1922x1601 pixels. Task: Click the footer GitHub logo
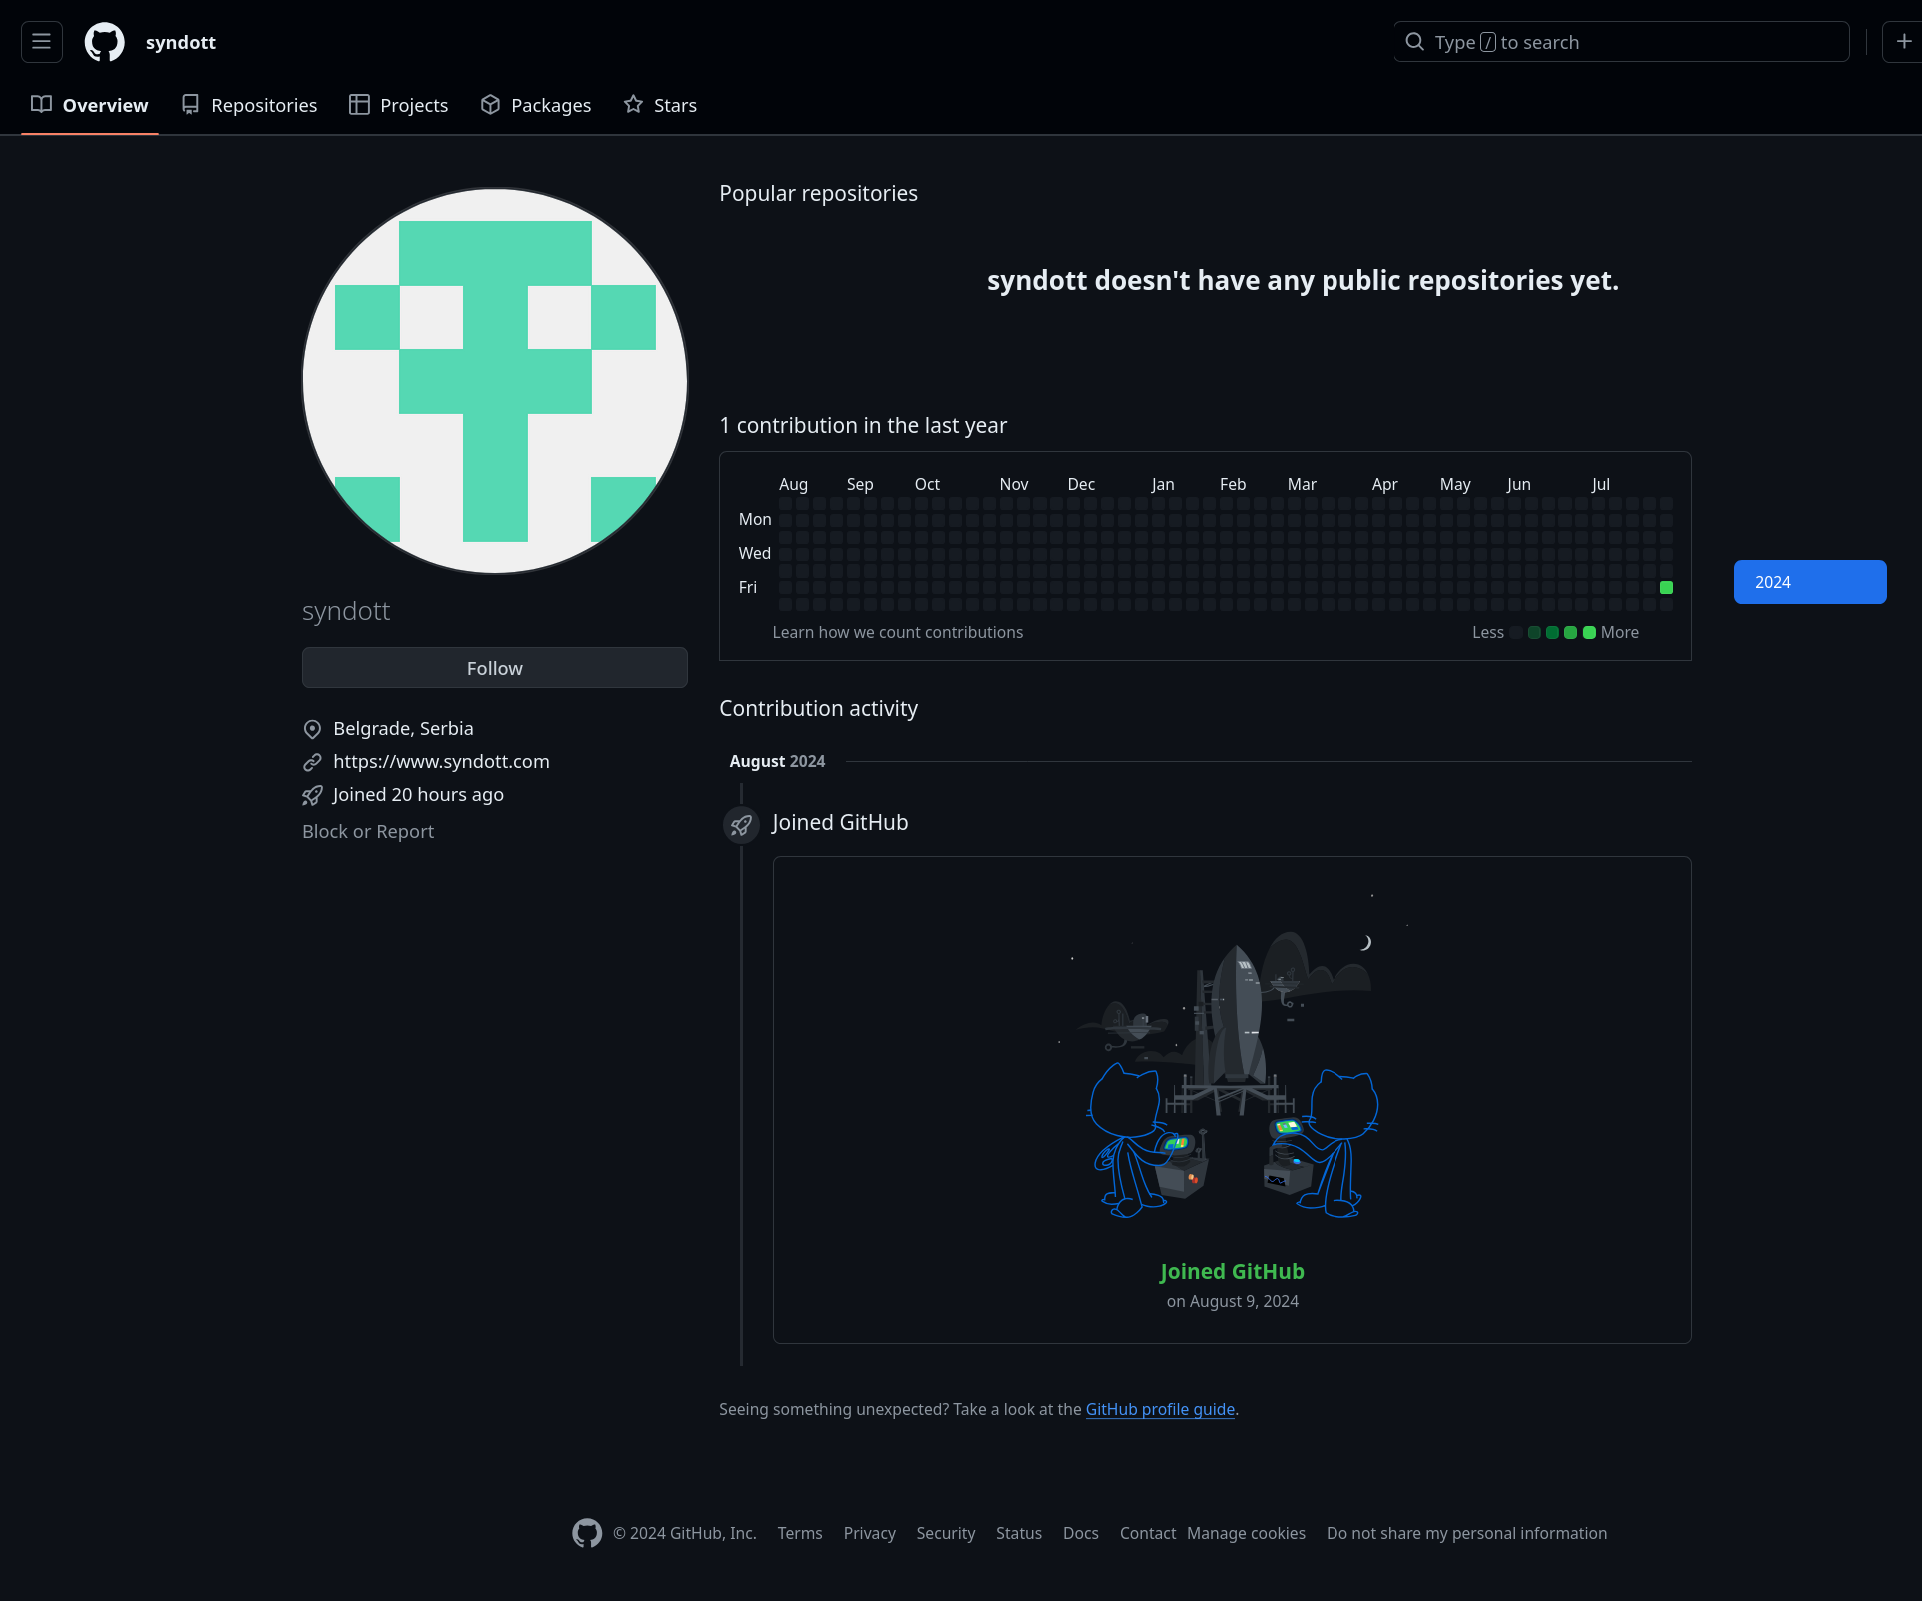coord(587,1533)
